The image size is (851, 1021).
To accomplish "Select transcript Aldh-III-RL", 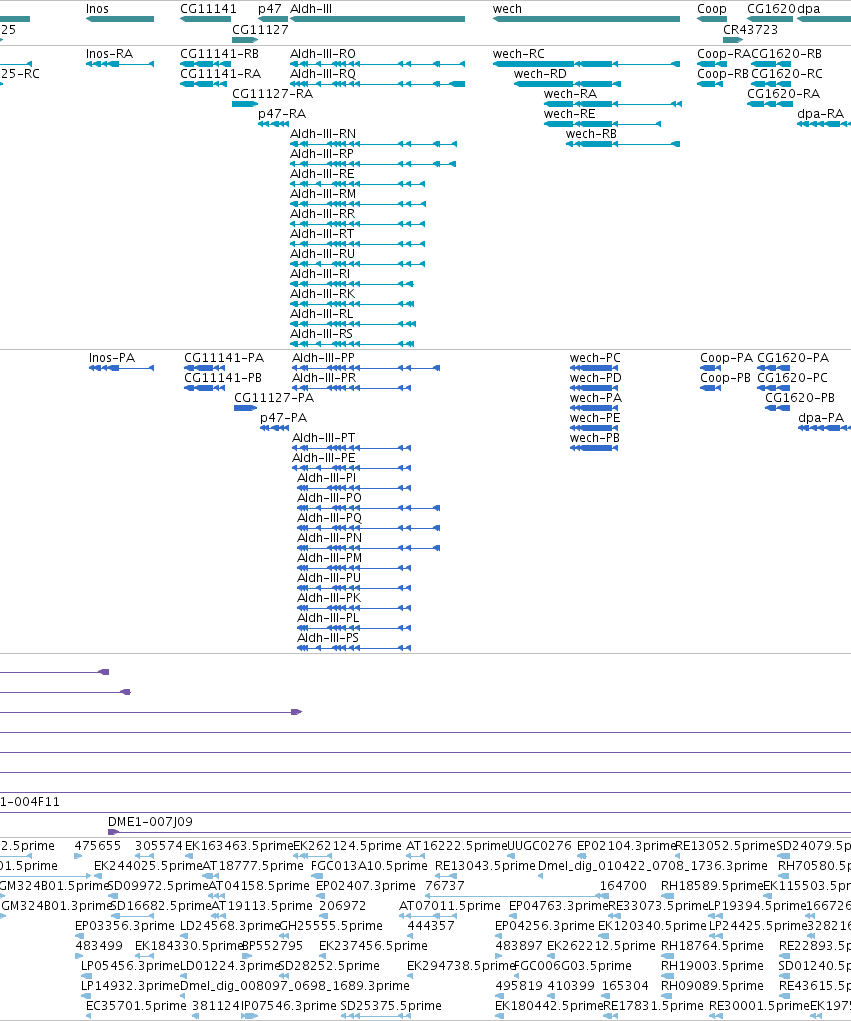I will pos(353,324).
